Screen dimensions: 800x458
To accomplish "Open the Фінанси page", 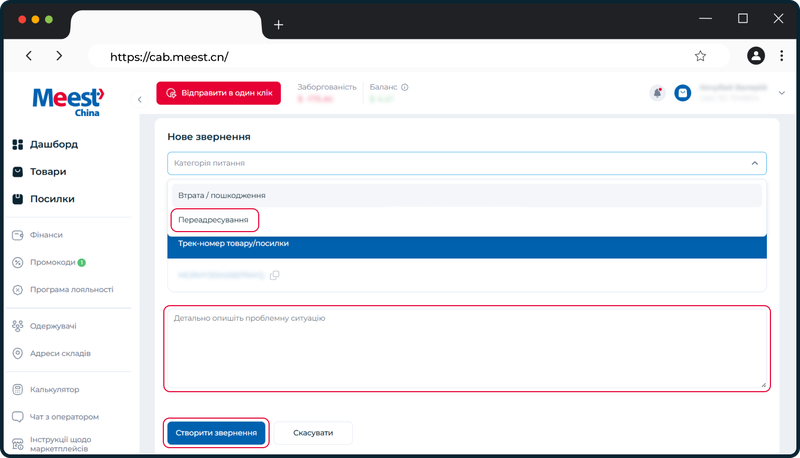I will 46,235.
